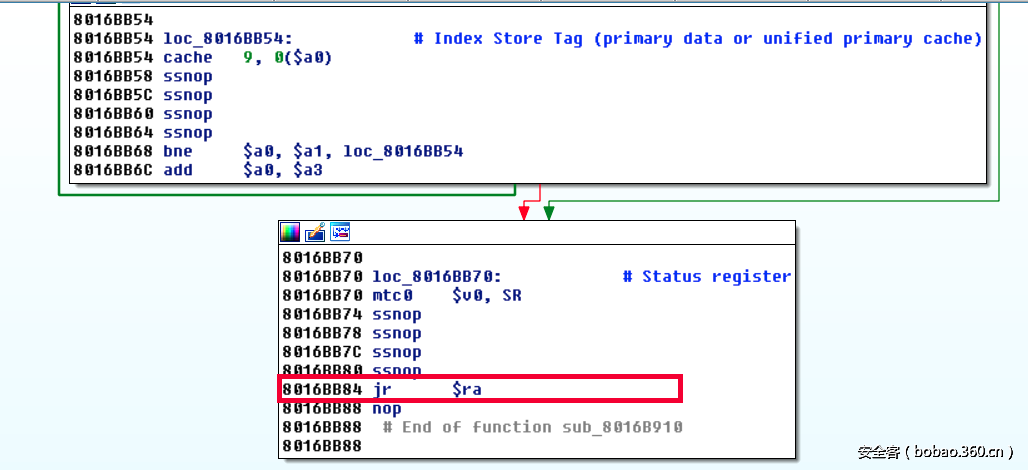Viewport: 1028px width, 470px height.
Task: Click the loc_8016BB70 label
Action: 437,277
